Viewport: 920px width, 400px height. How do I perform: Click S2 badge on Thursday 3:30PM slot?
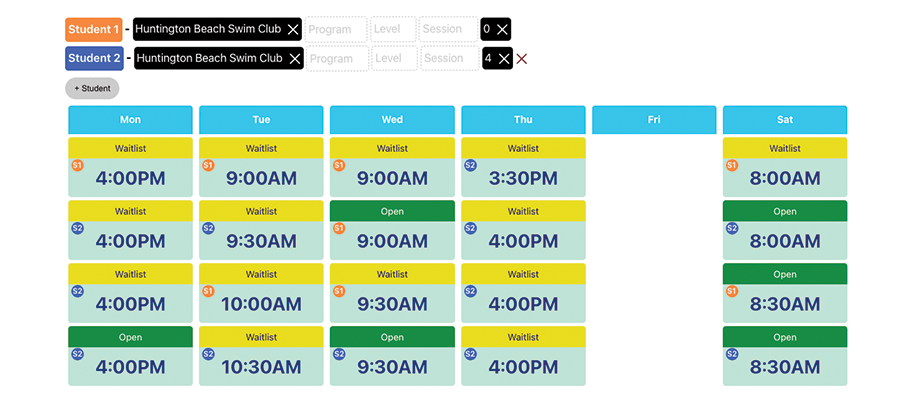469,165
